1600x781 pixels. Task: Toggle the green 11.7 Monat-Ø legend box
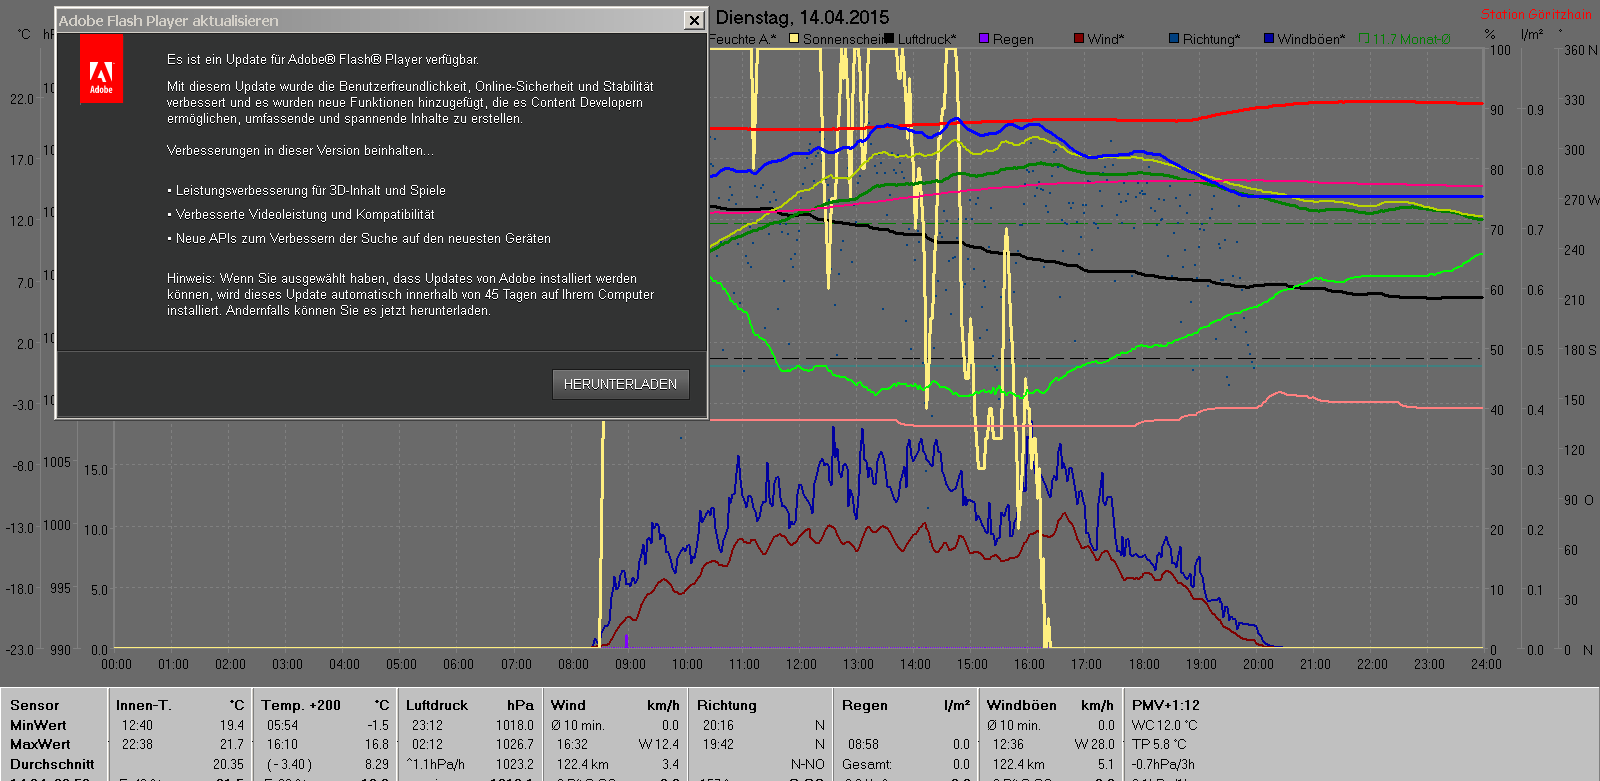1364,39
